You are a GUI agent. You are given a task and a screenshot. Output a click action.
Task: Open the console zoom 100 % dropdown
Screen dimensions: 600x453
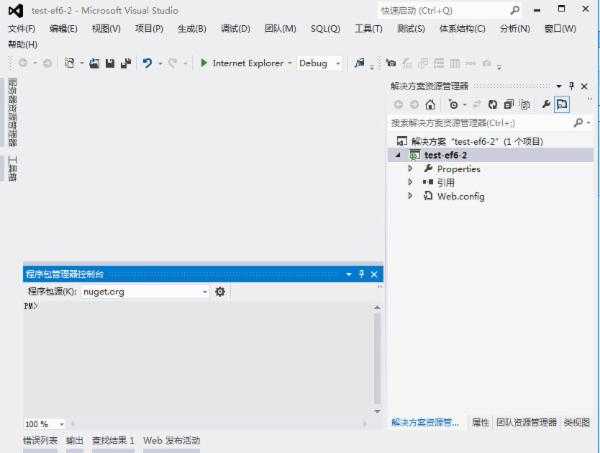61,424
